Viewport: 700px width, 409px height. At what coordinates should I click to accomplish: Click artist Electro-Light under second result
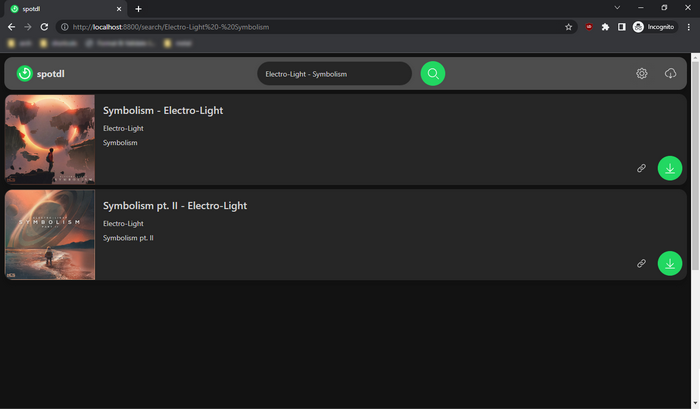tap(123, 224)
